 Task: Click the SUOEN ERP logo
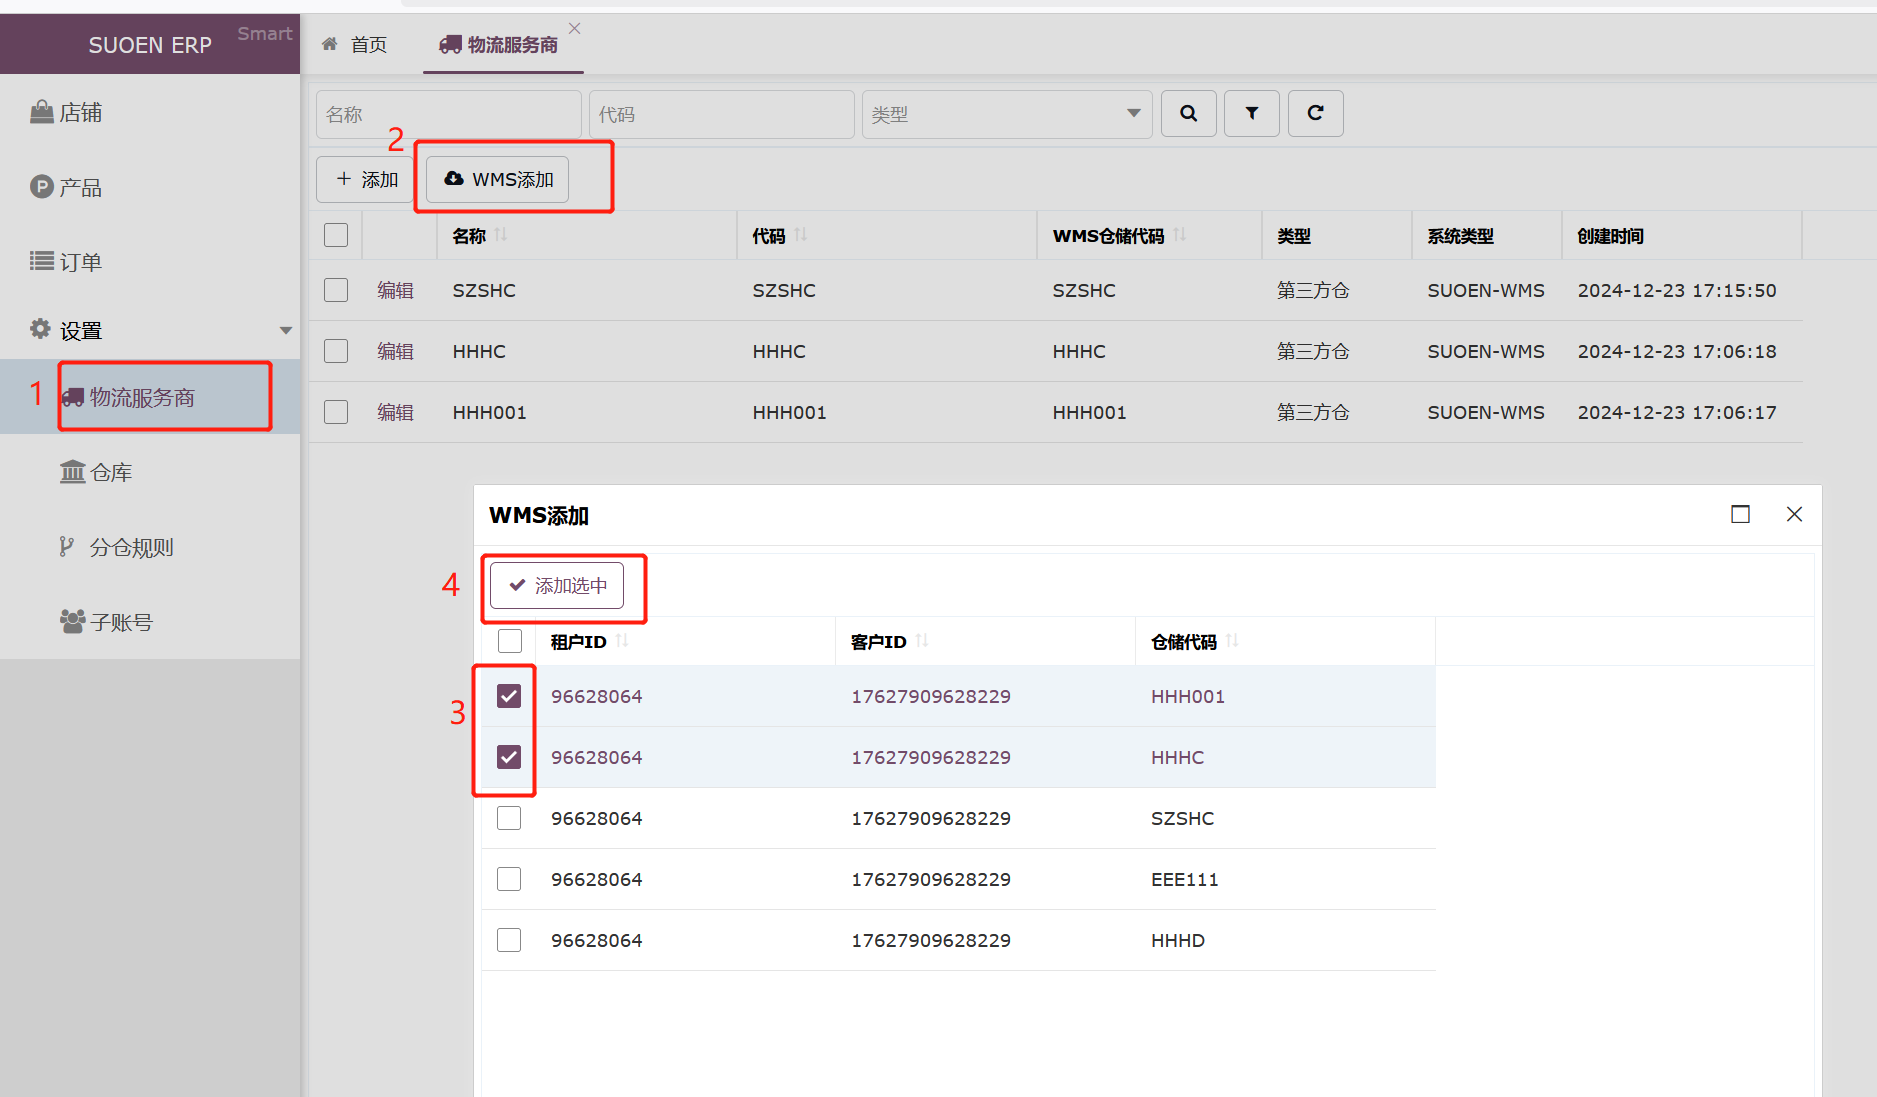click(x=150, y=45)
